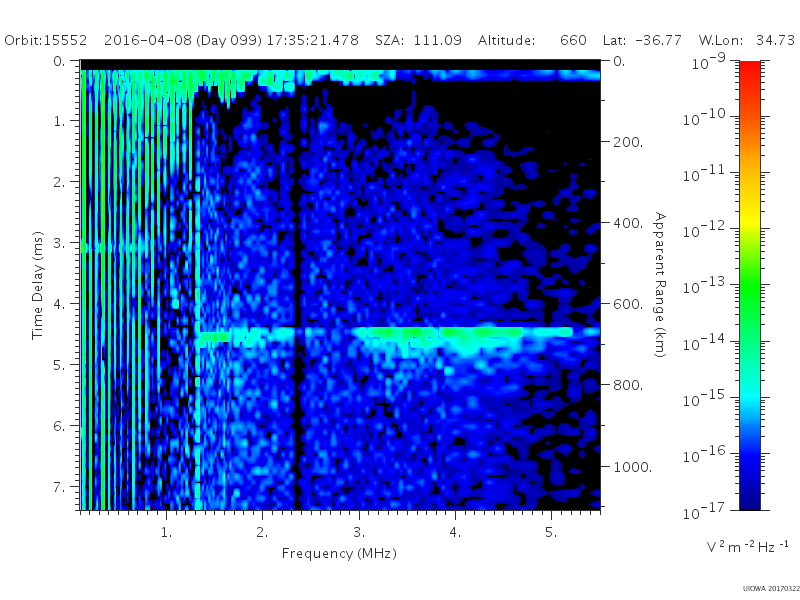800x600 pixels.
Task: Click the 7. tick on Time Delay axis
Action: 59,487
